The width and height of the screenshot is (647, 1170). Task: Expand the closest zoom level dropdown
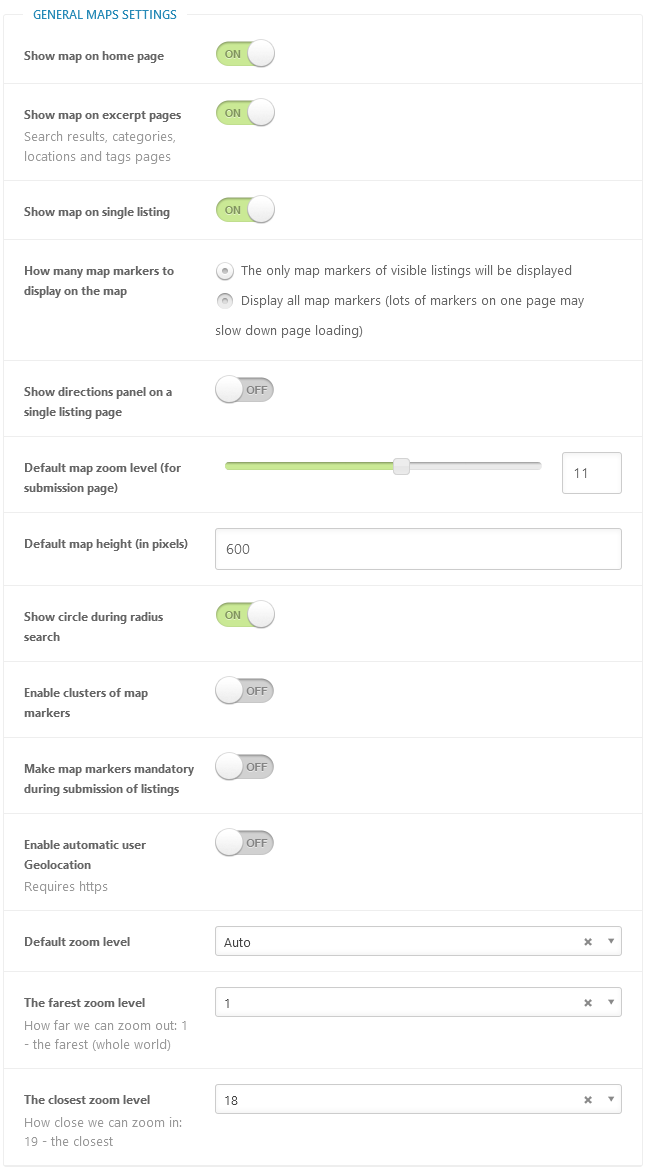click(x=611, y=1100)
